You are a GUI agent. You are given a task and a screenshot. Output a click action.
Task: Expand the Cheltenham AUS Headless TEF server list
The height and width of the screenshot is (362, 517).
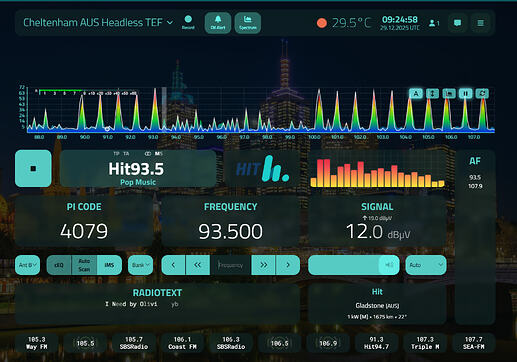click(98, 23)
